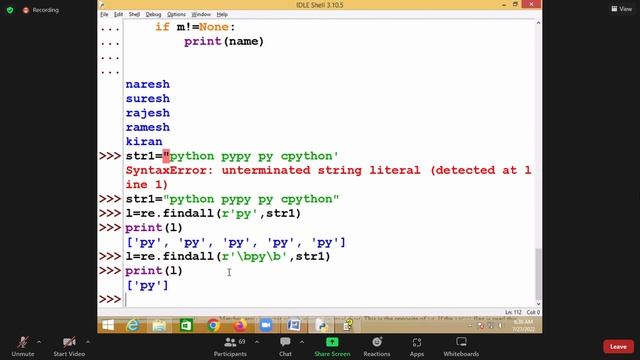Expand the arrow next to Chat

tap(302, 342)
